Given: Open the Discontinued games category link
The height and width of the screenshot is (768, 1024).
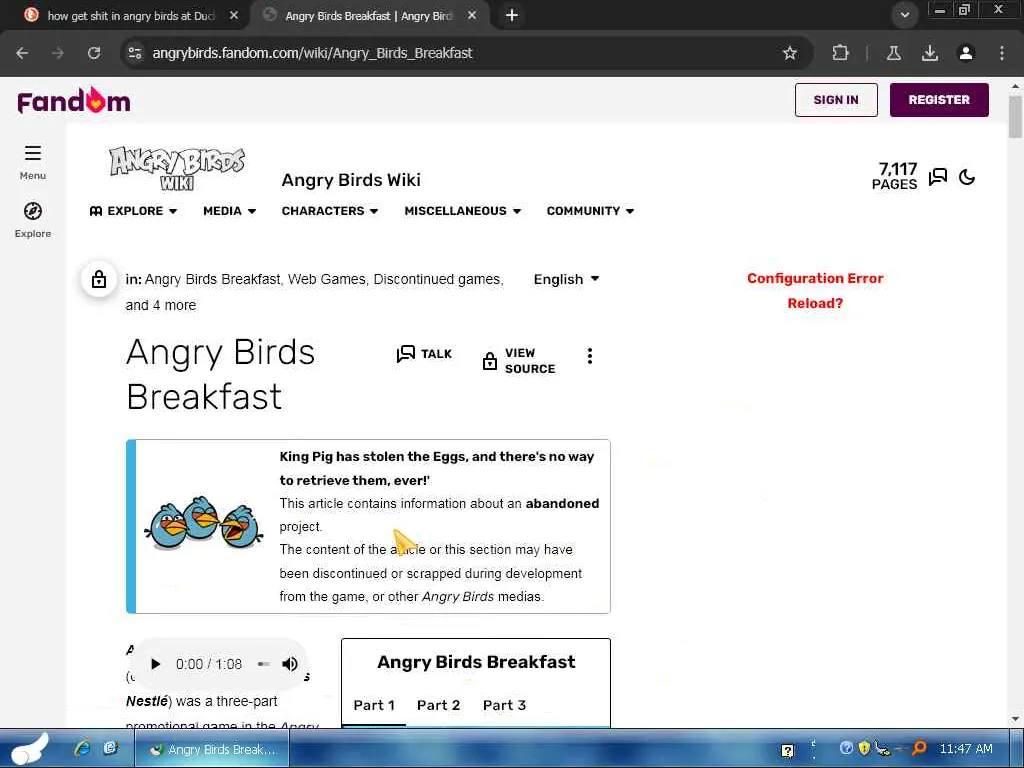Looking at the screenshot, I should click(437, 279).
